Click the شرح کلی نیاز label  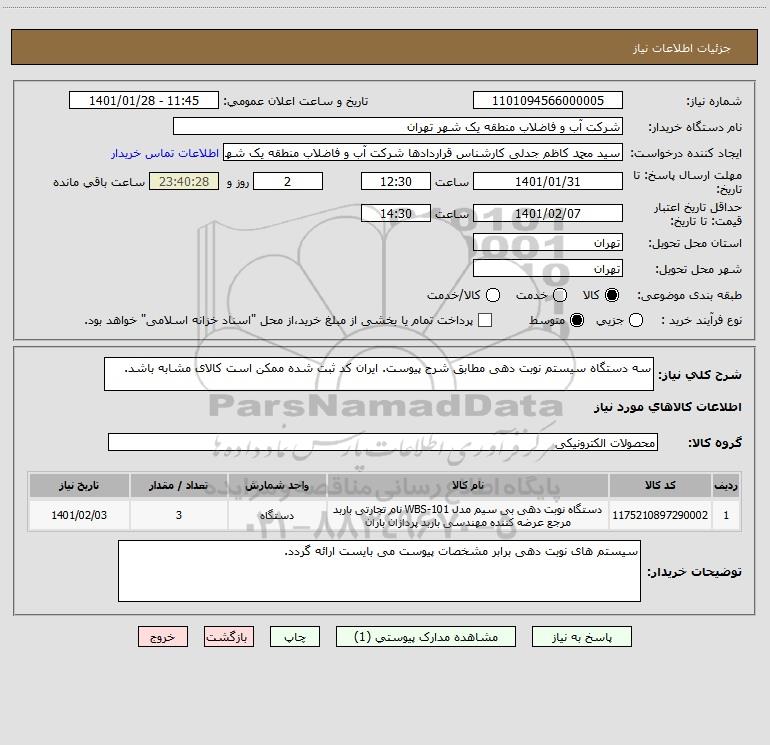click(700, 375)
